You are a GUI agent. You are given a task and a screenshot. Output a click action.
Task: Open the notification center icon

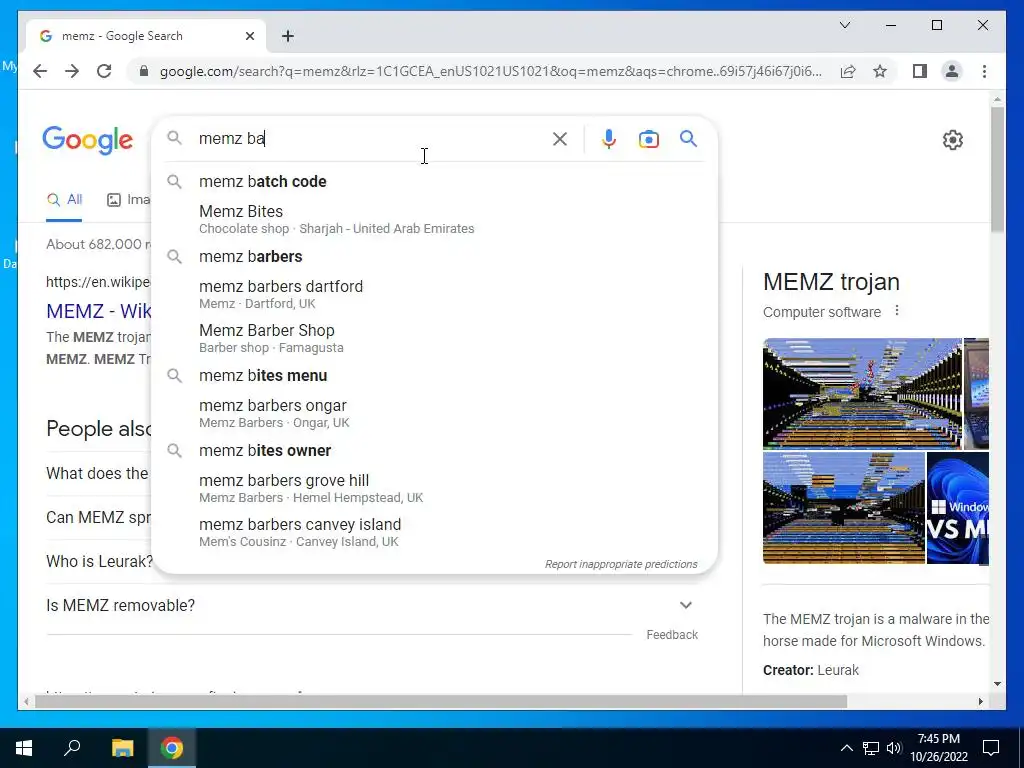pyautogui.click(x=991, y=748)
